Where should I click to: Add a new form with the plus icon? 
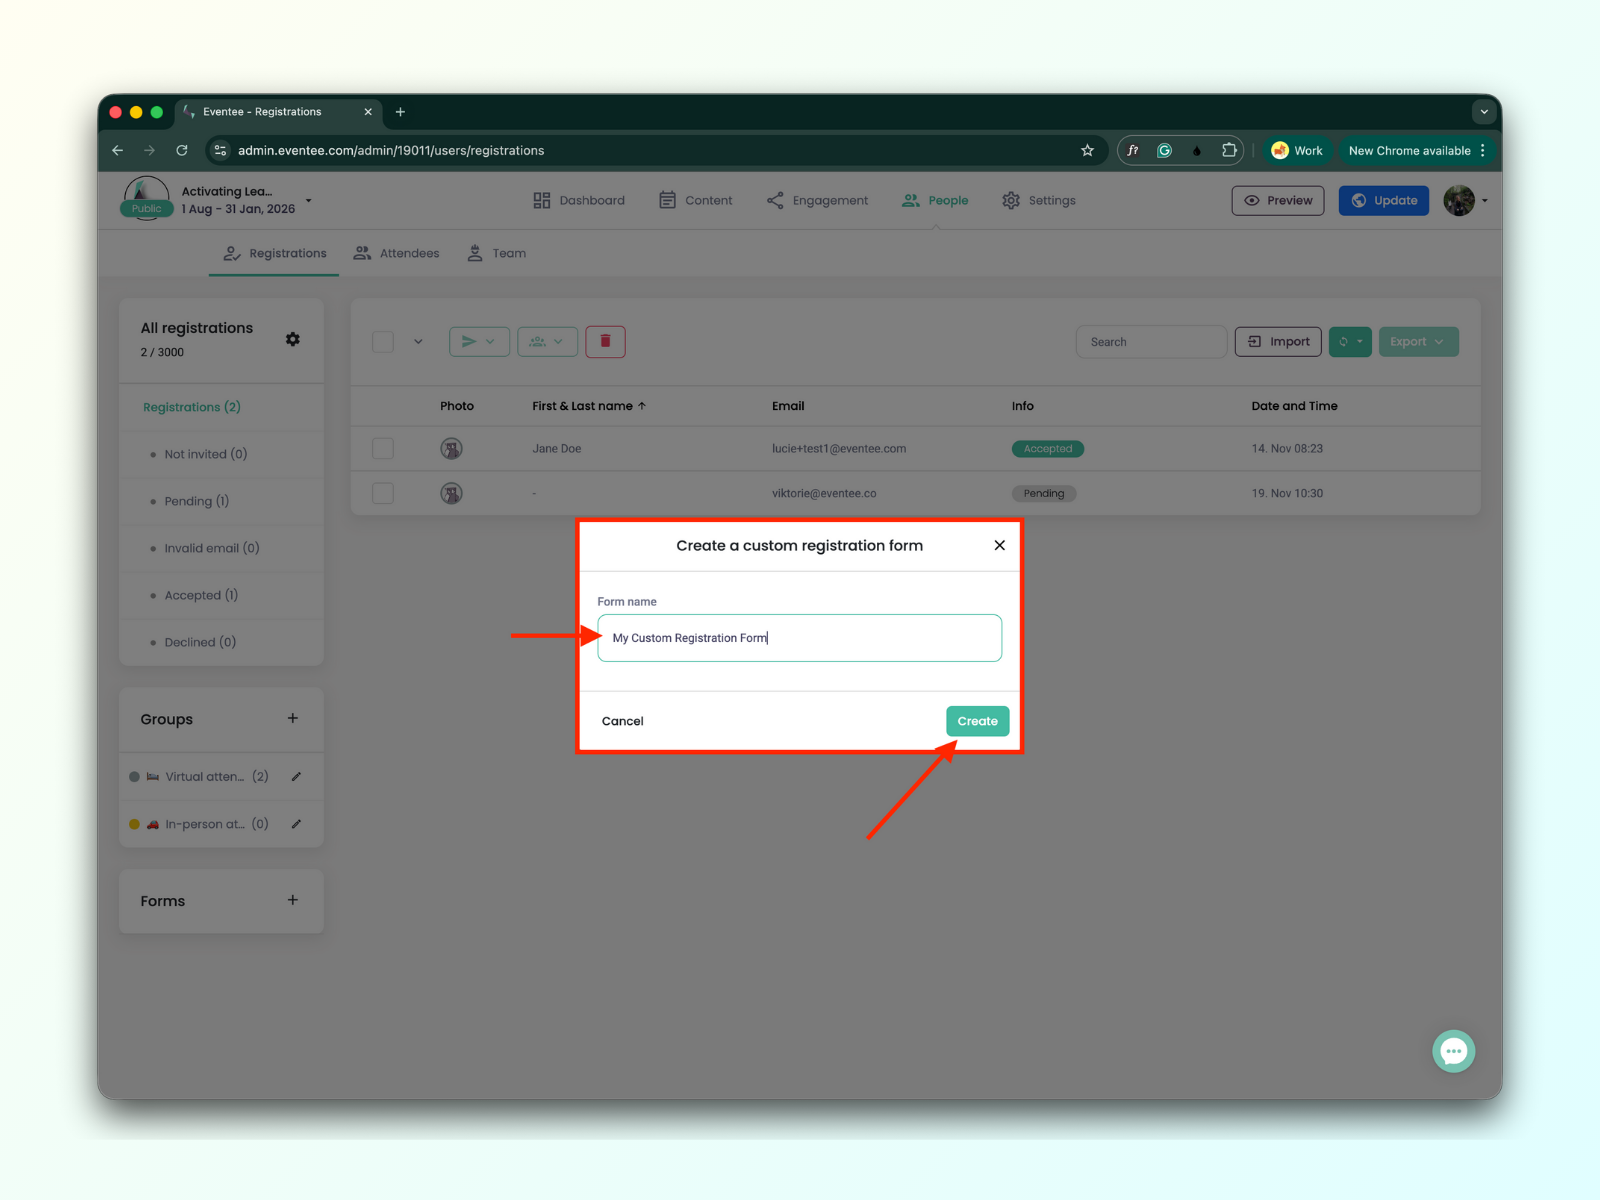(x=293, y=900)
